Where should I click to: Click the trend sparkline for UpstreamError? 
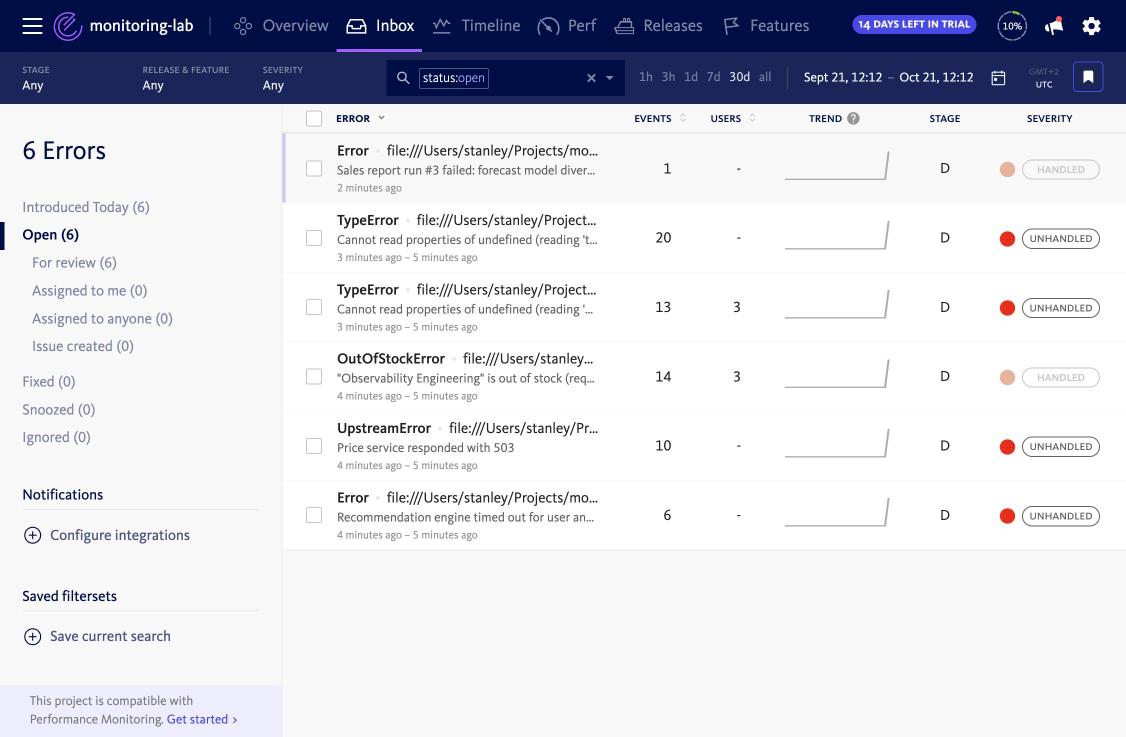837,442
